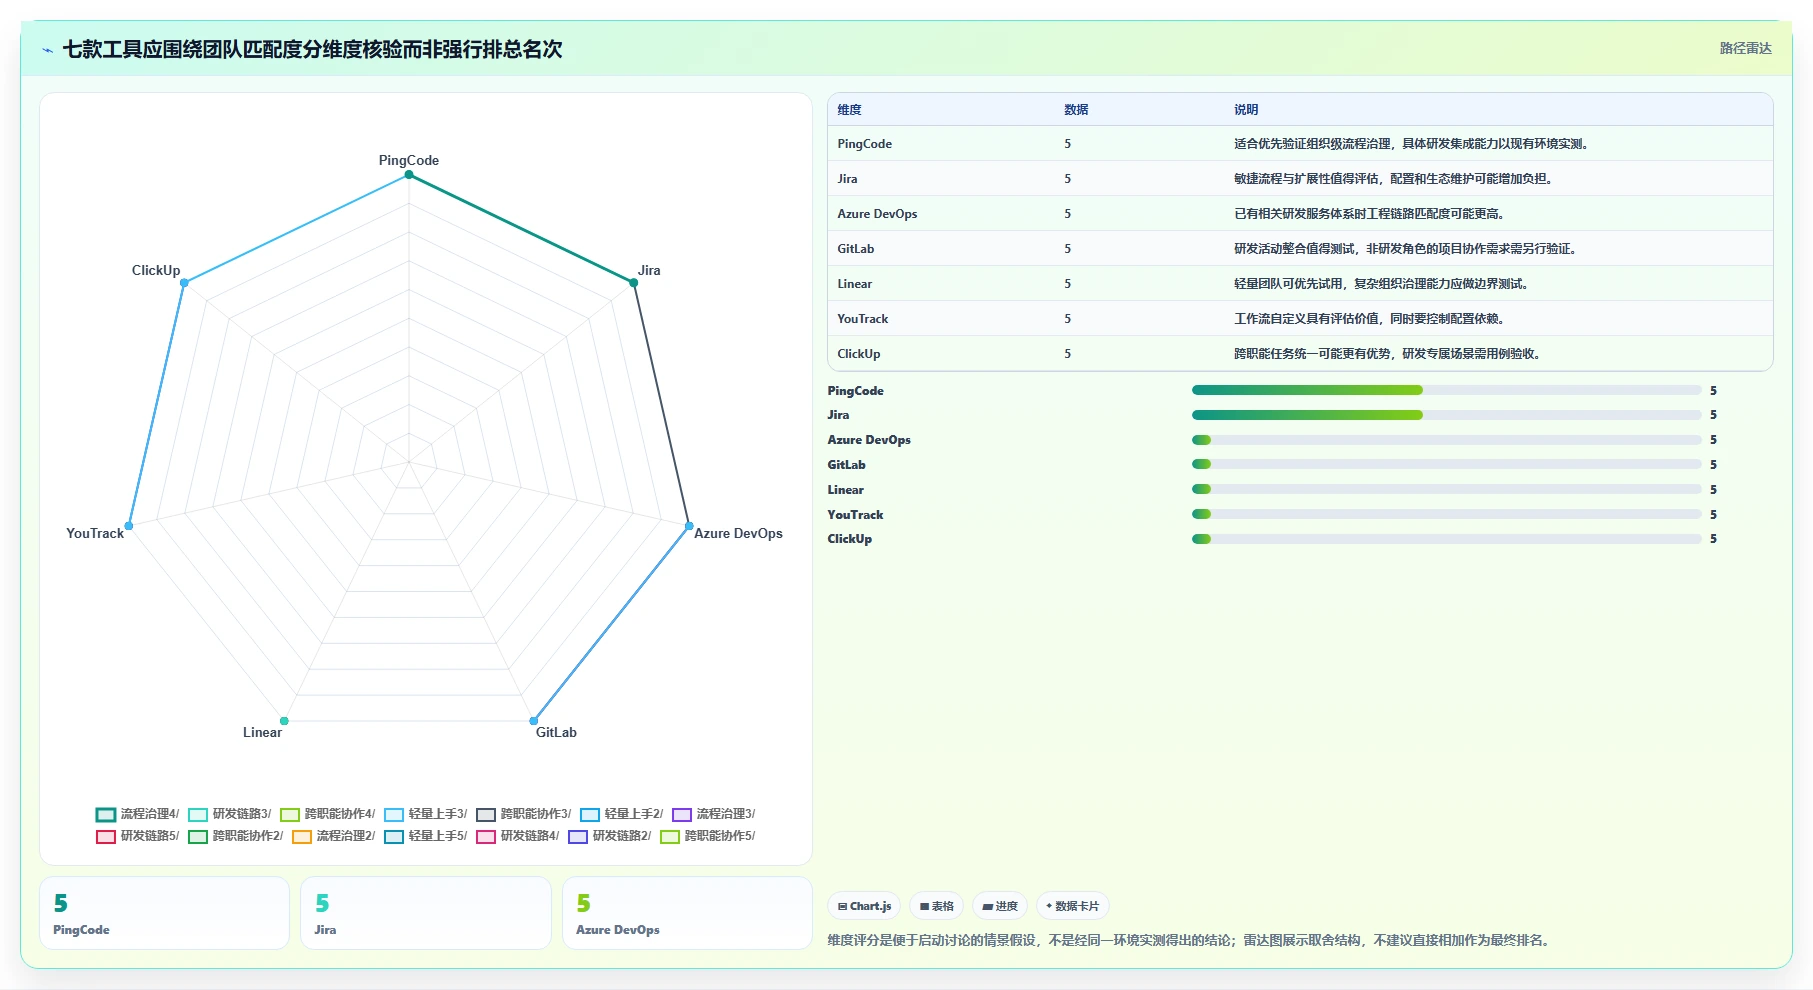Select the Chart.js chip
The height and width of the screenshot is (990, 1813).
[865, 906]
